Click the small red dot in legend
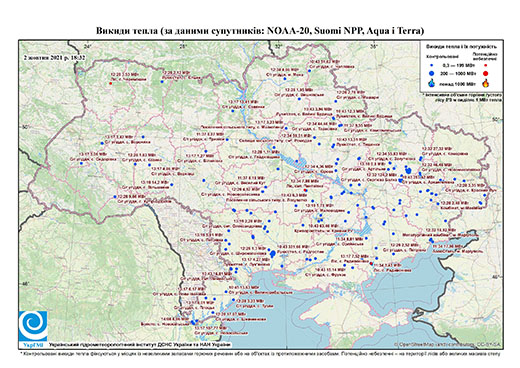The height and width of the screenshot is (368, 520). (486, 66)
